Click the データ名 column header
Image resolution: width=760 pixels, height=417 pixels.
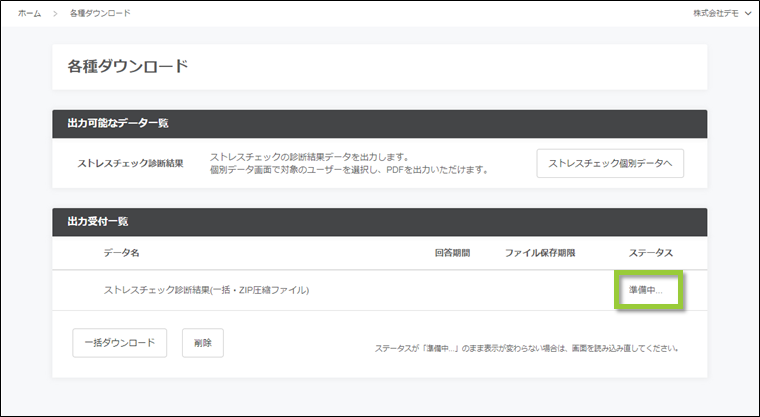click(x=121, y=253)
